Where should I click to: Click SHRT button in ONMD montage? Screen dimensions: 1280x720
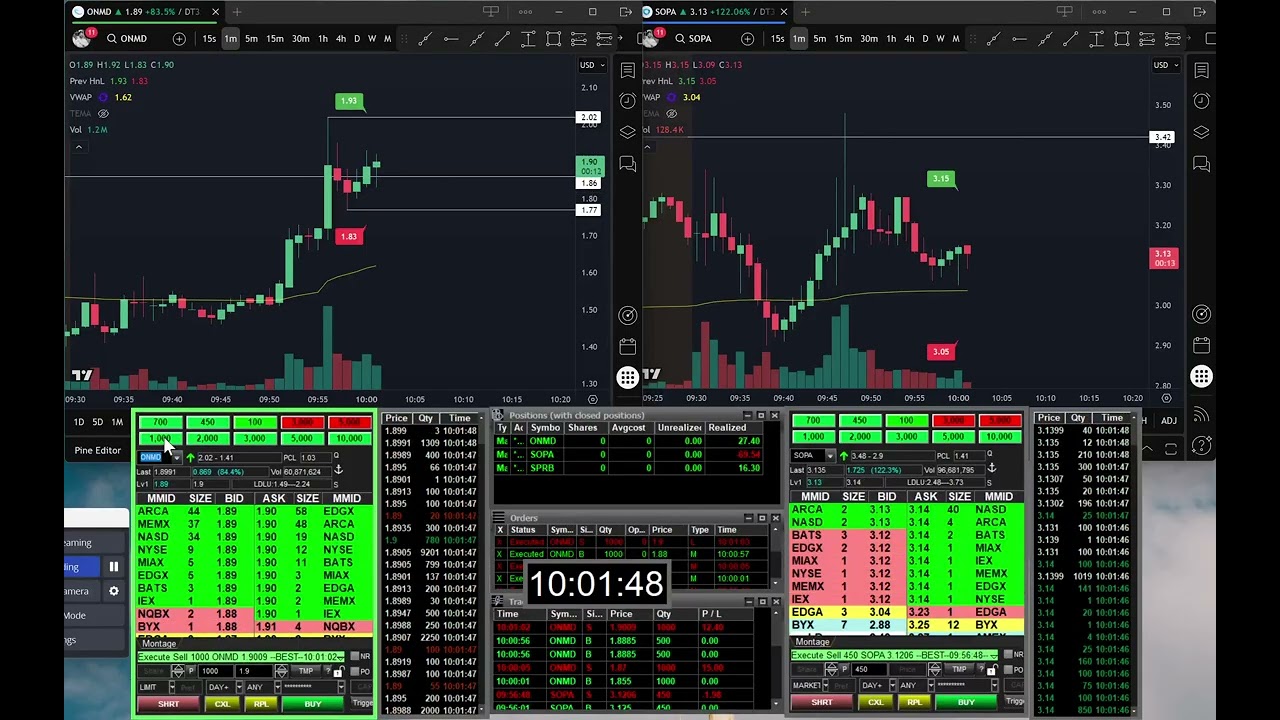coord(168,705)
